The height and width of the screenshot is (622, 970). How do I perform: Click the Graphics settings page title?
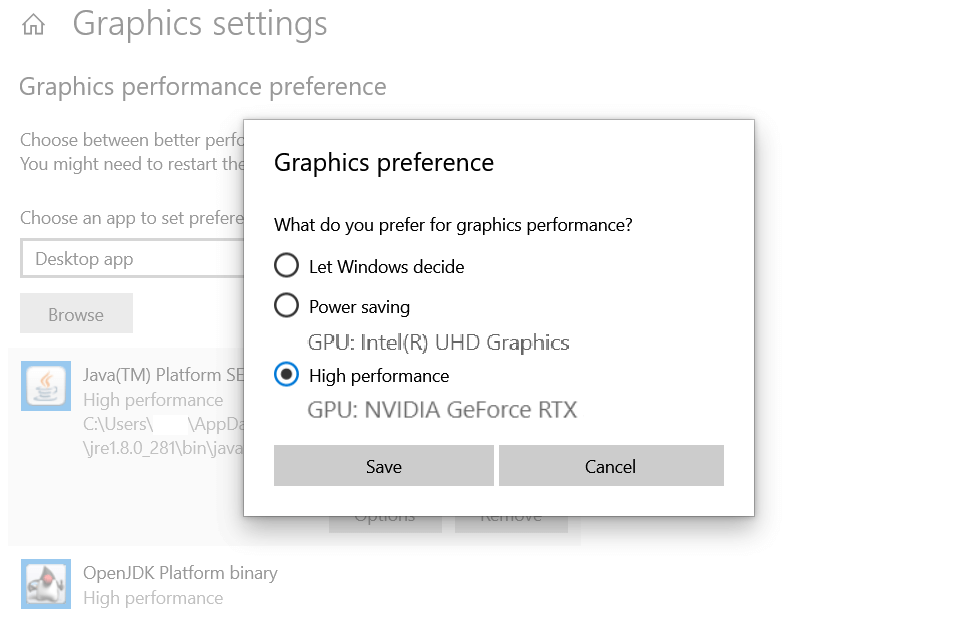pos(200,24)
